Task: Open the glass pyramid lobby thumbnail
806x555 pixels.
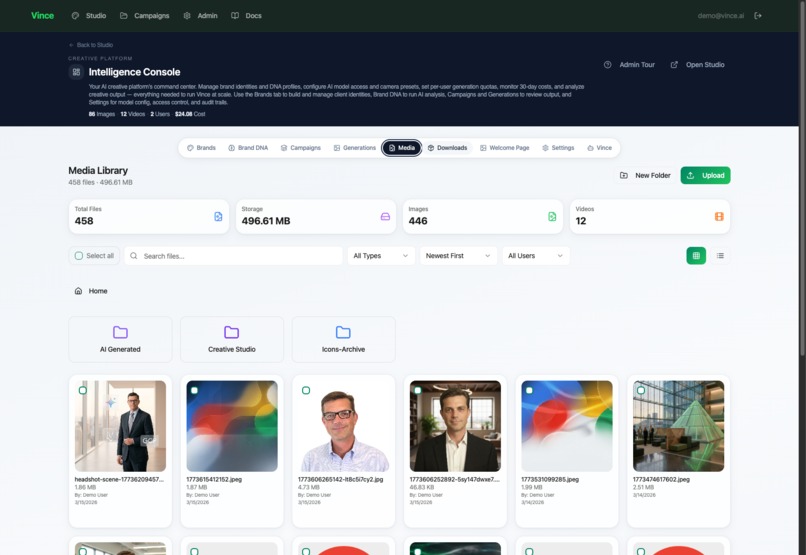Action: 679,426
